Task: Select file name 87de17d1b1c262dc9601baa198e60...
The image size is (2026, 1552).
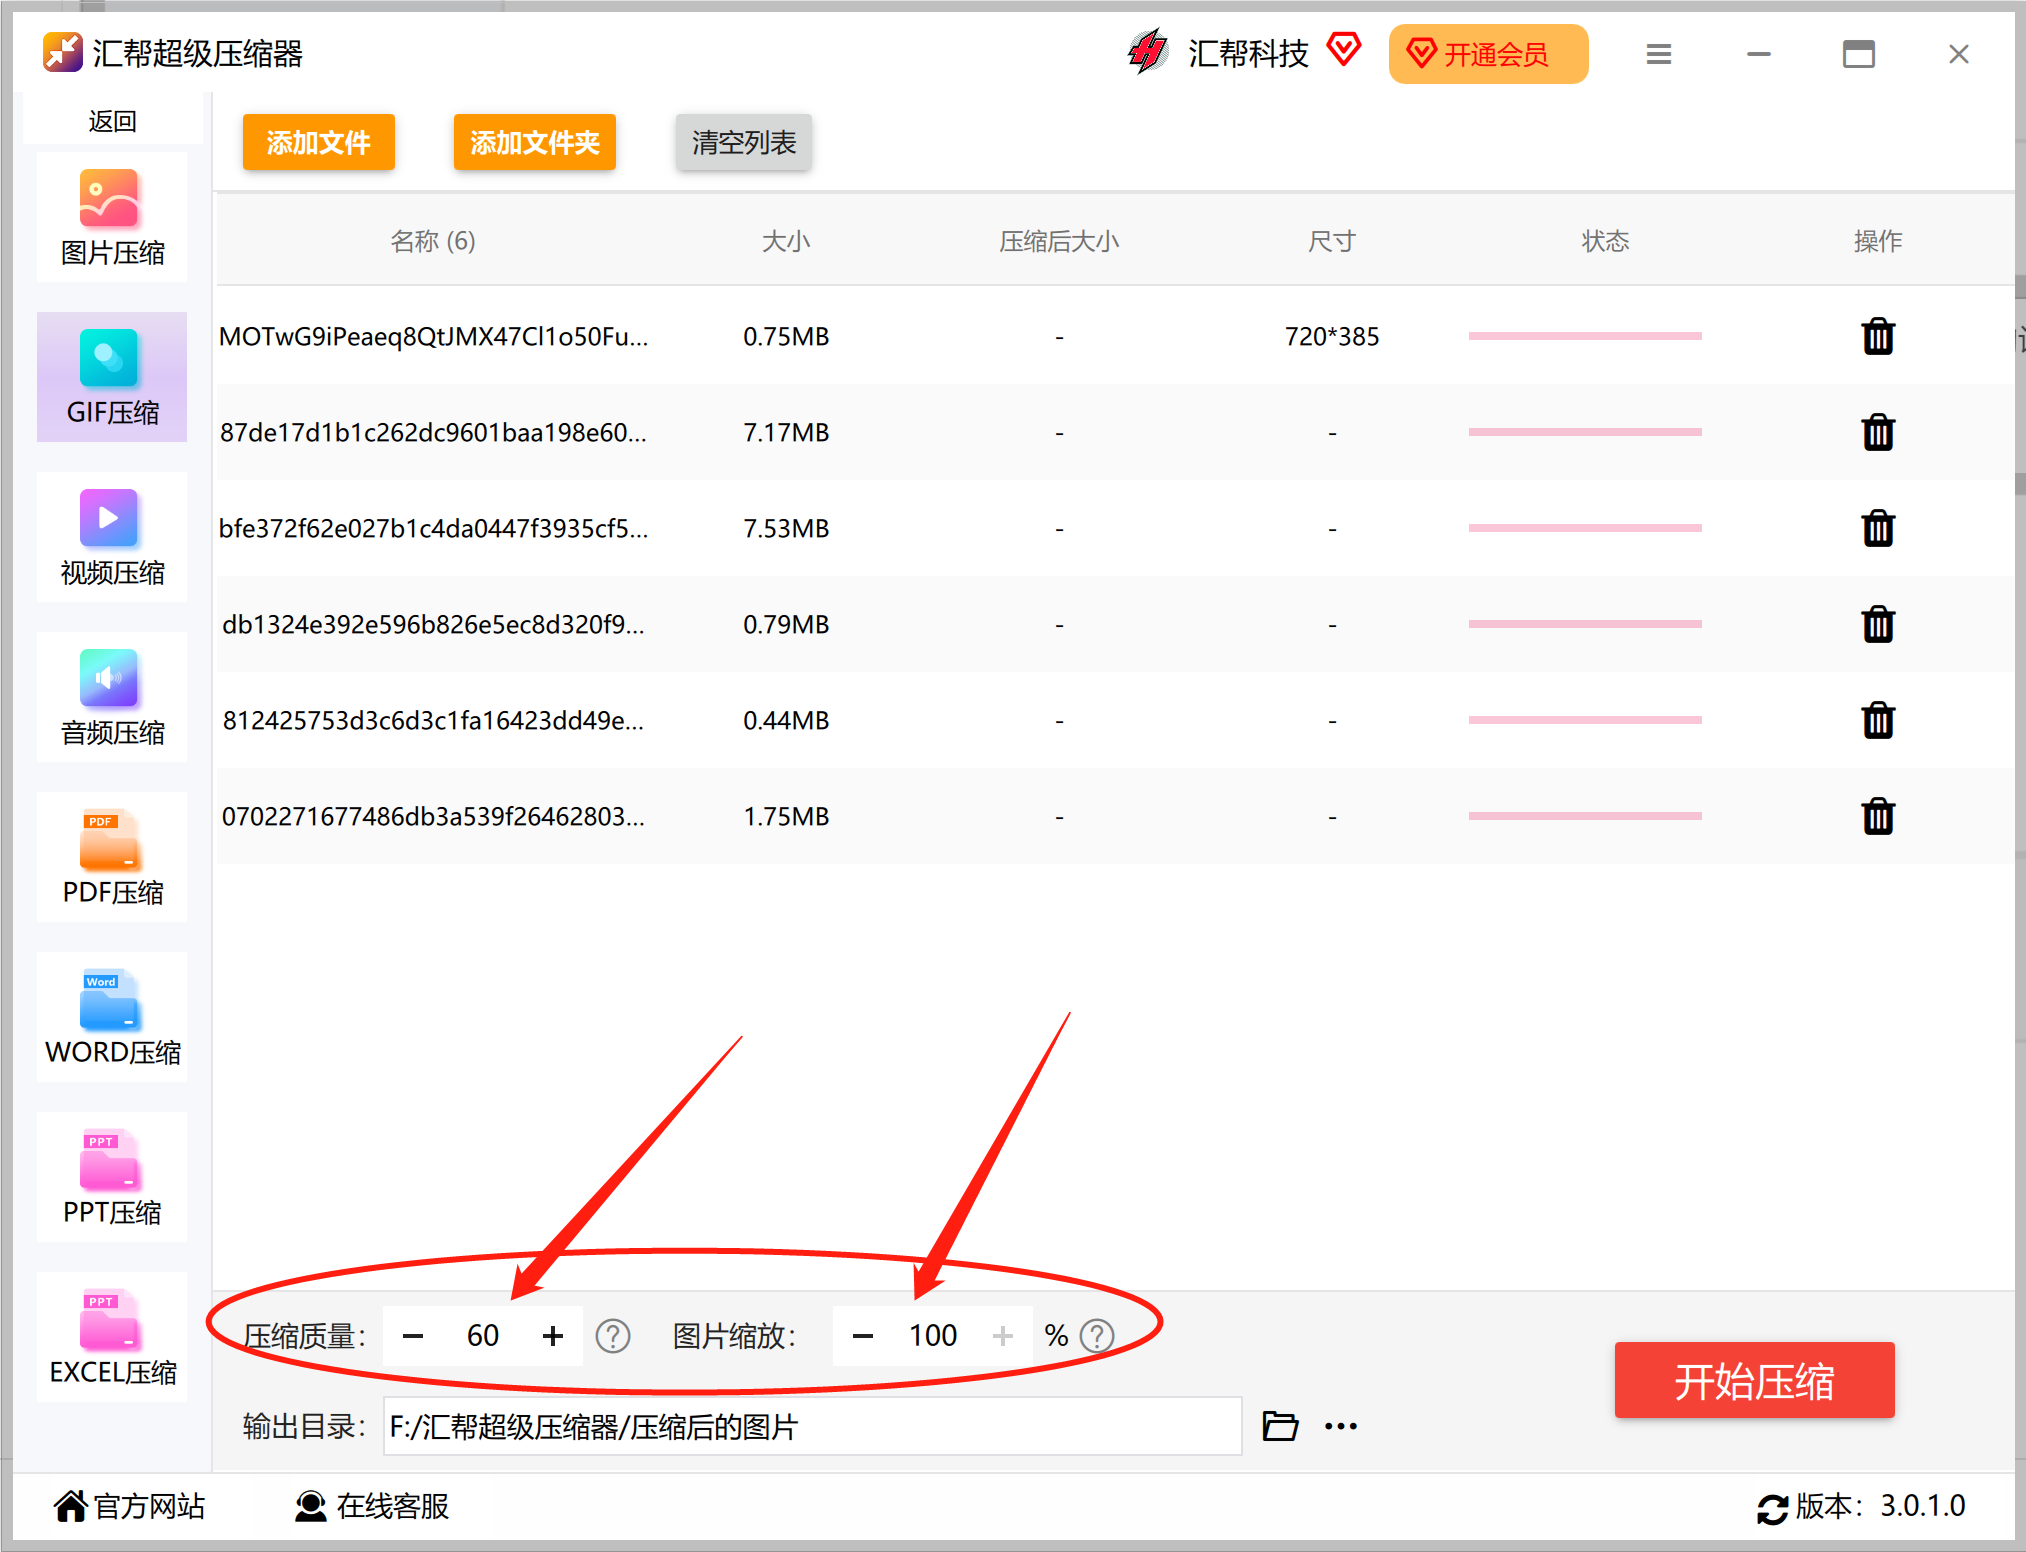Action: (x=433, y=433)
